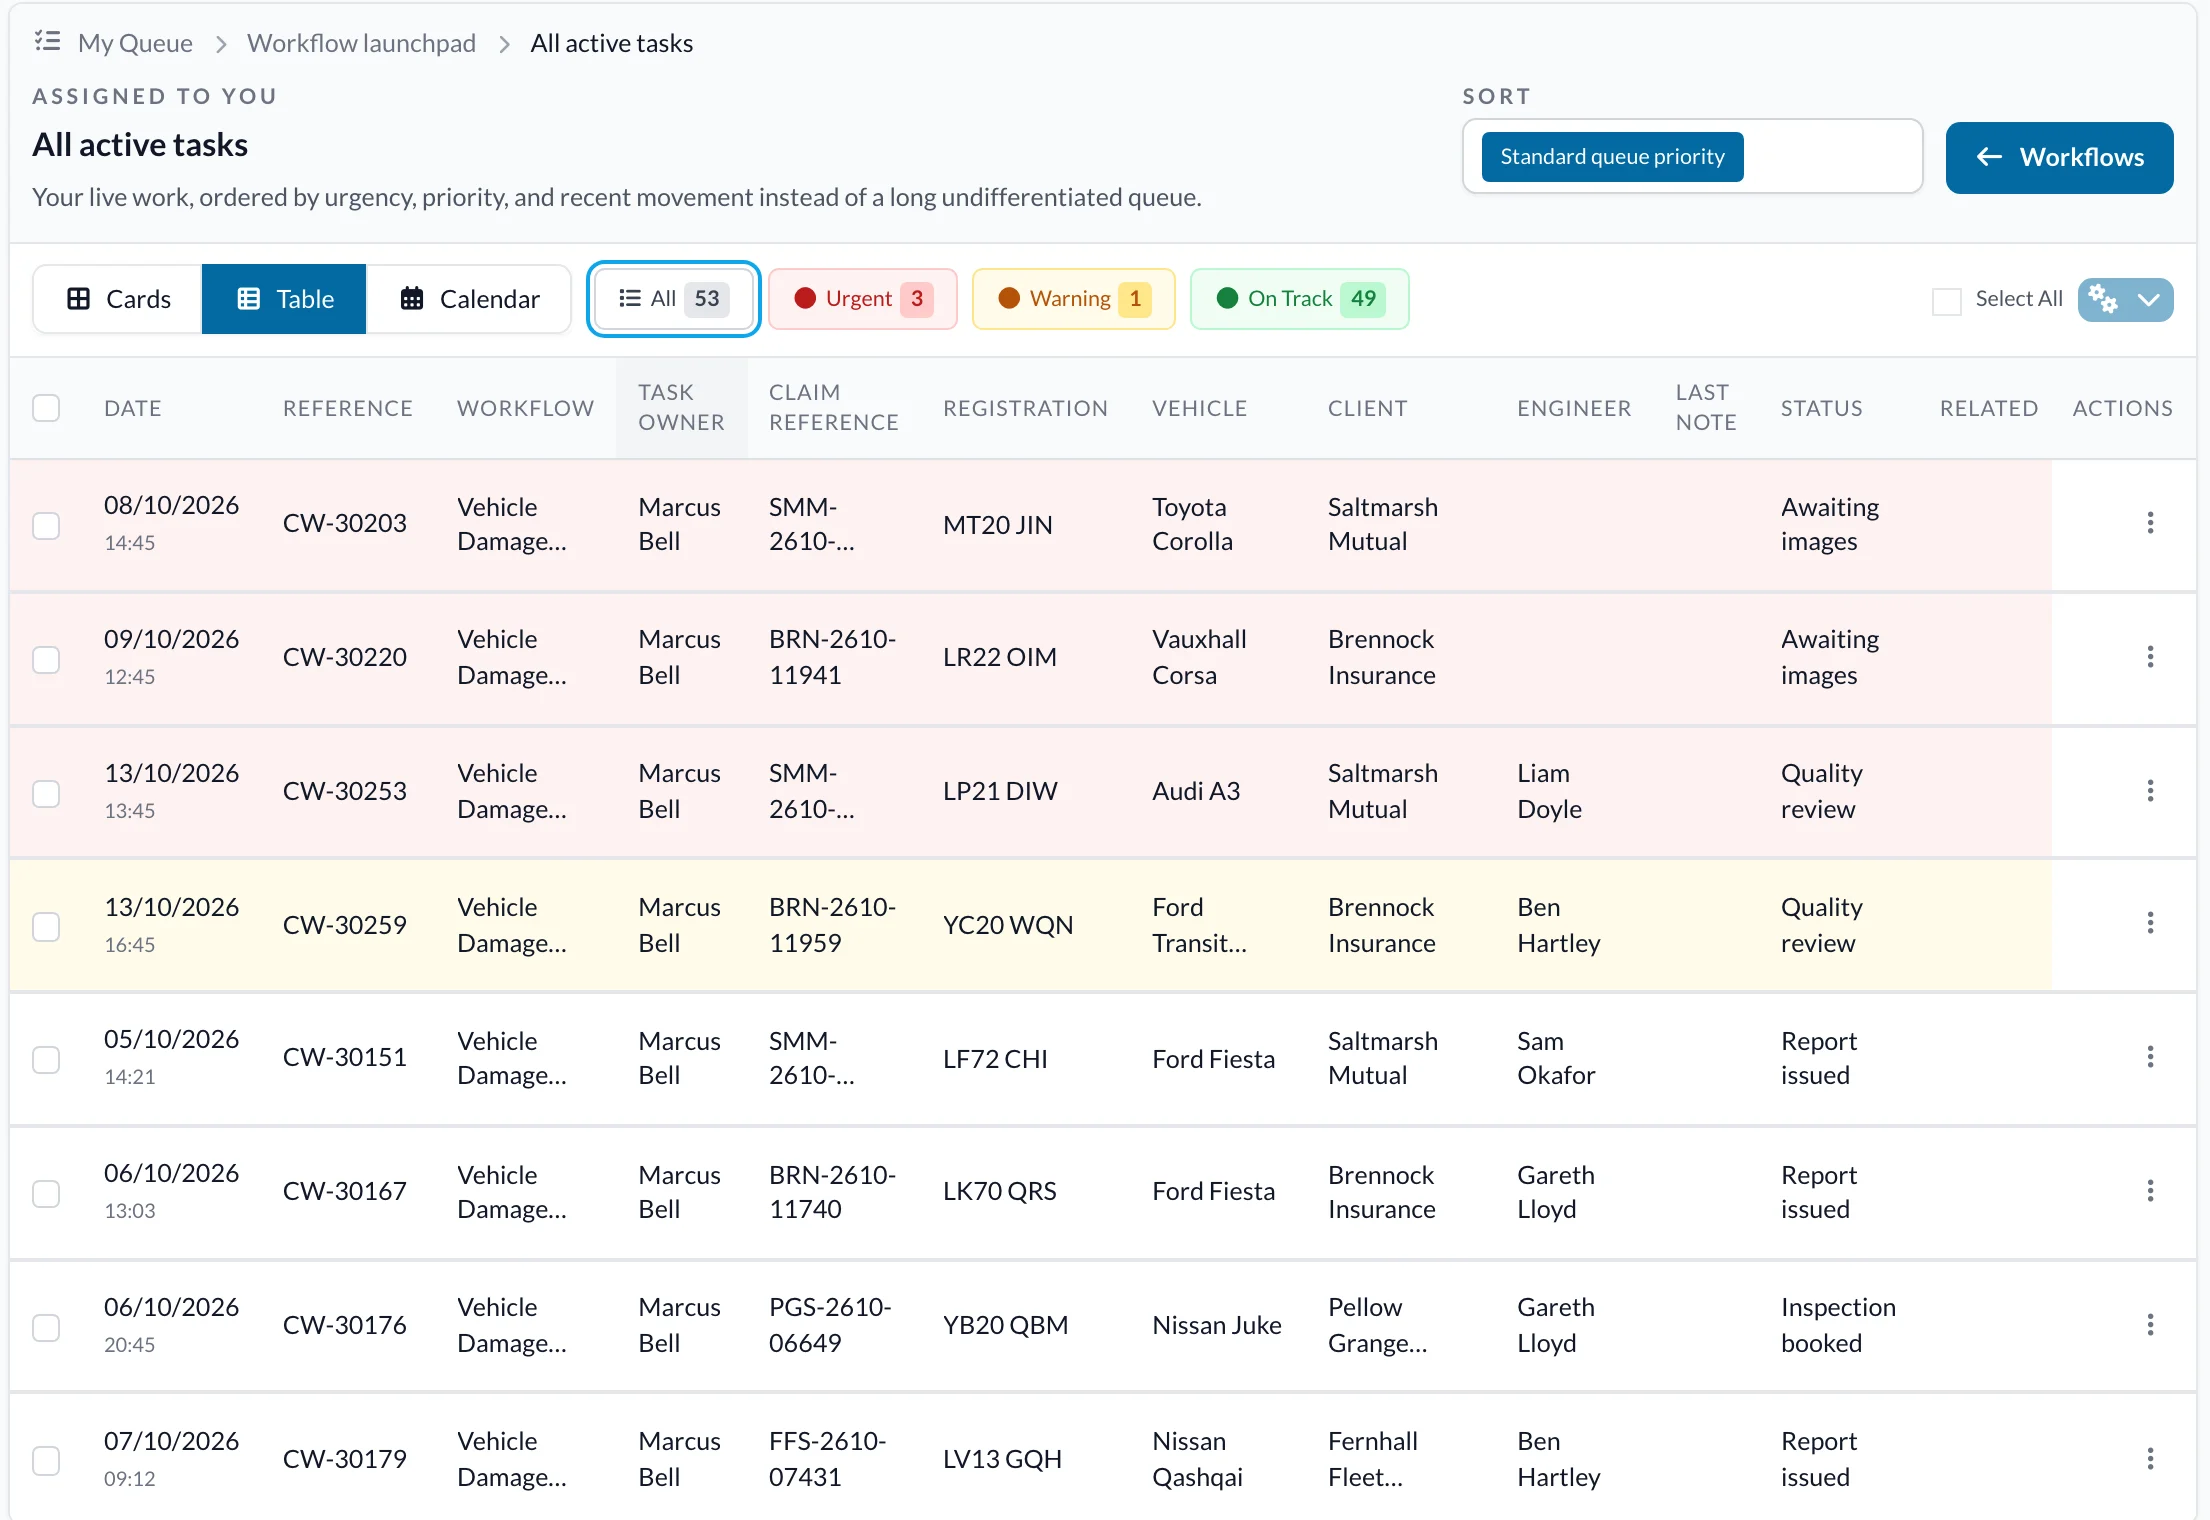The width and height of the screenshot is (2210, 1520).
Task: Open actions menu for CW-30151 row
Action: [2150, 1057]
